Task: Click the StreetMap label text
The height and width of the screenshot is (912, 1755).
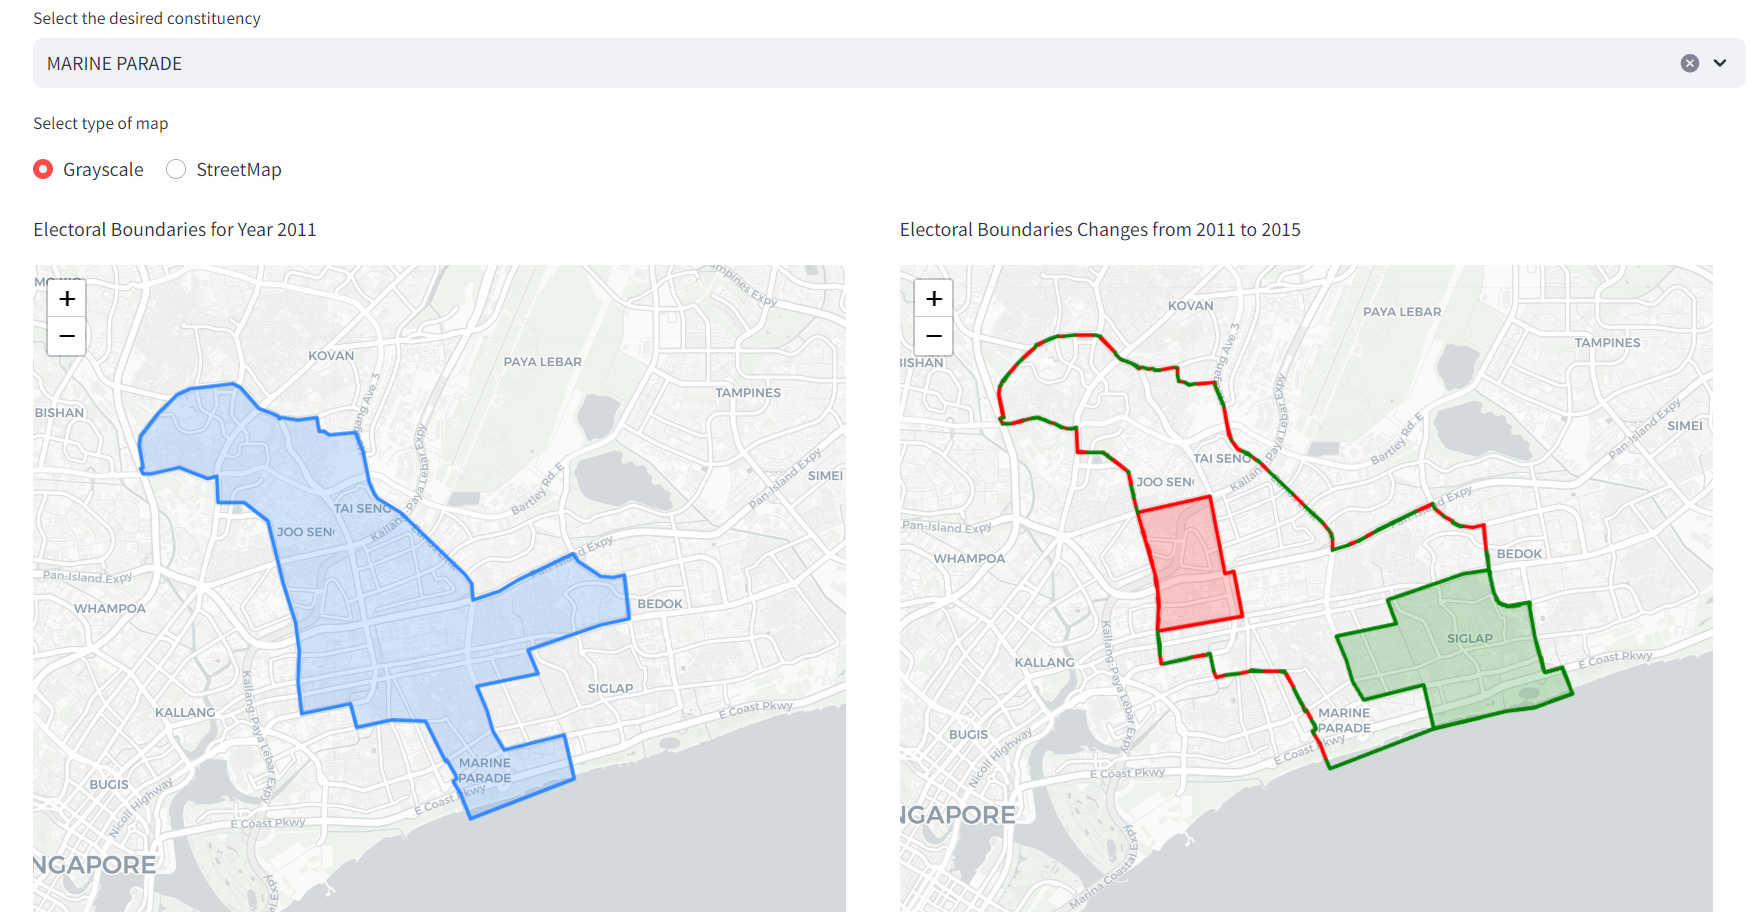Action: pos(239,170)
